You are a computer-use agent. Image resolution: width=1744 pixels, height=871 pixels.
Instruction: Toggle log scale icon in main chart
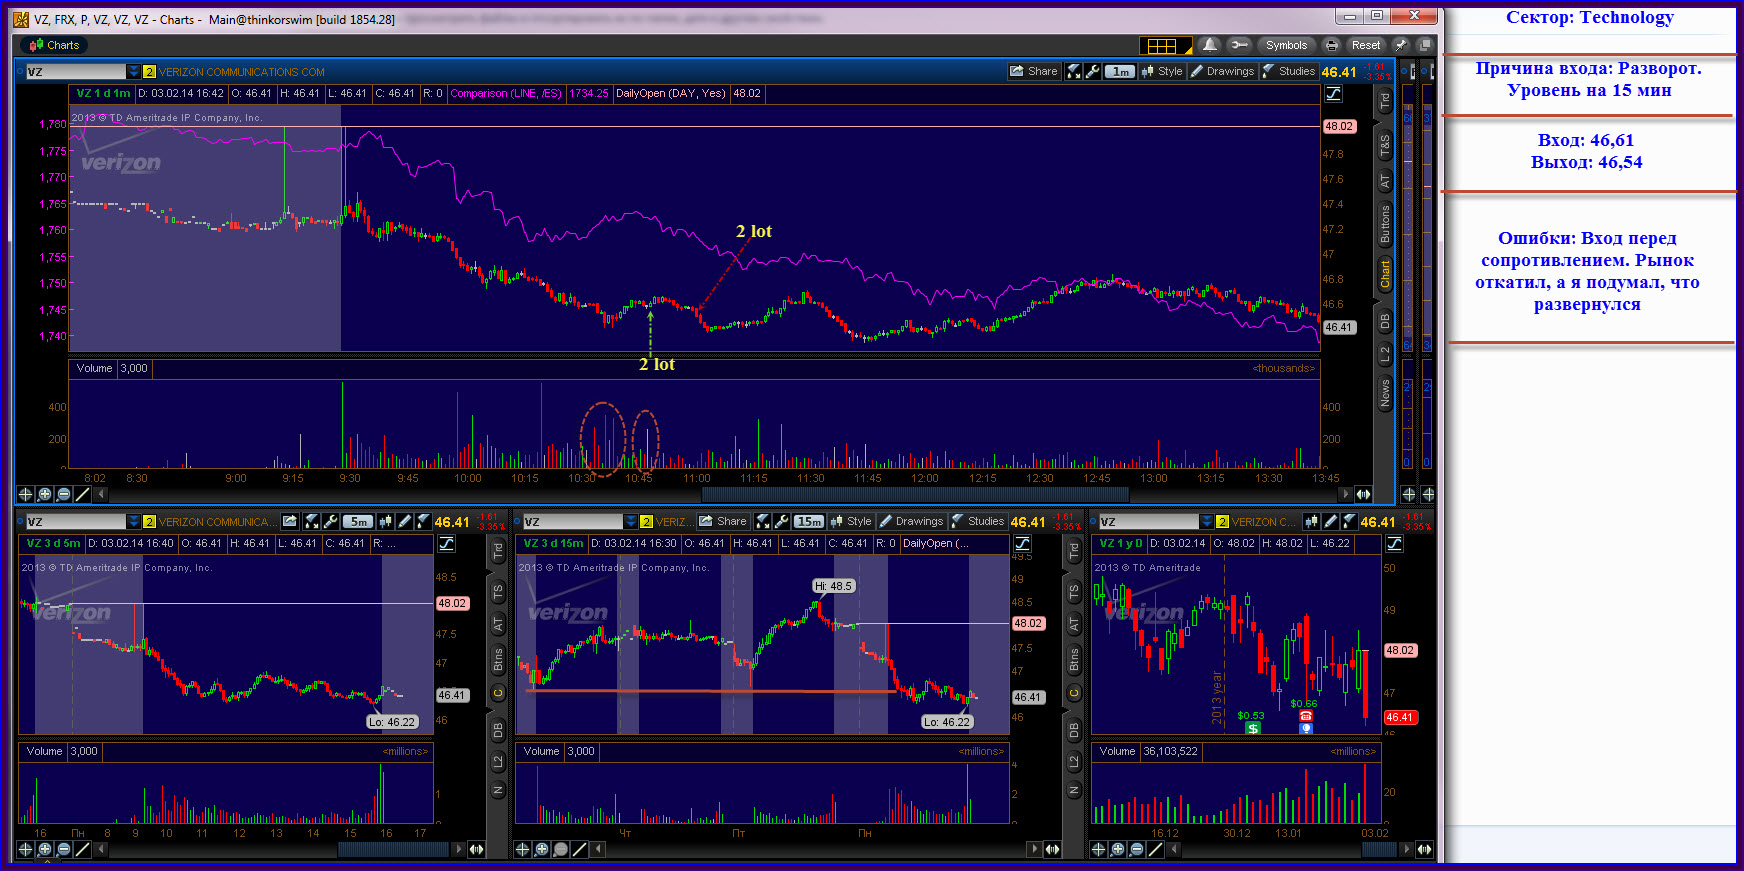tap(1333, 93)
